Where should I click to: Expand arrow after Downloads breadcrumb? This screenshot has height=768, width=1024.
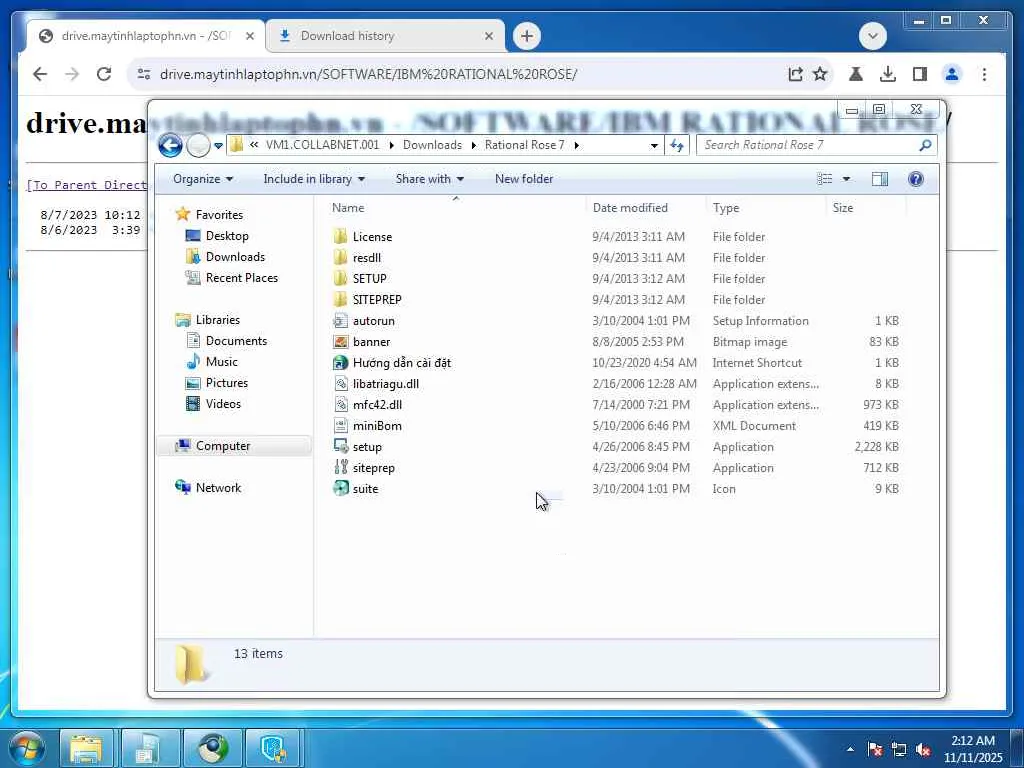tap(474, 145)
